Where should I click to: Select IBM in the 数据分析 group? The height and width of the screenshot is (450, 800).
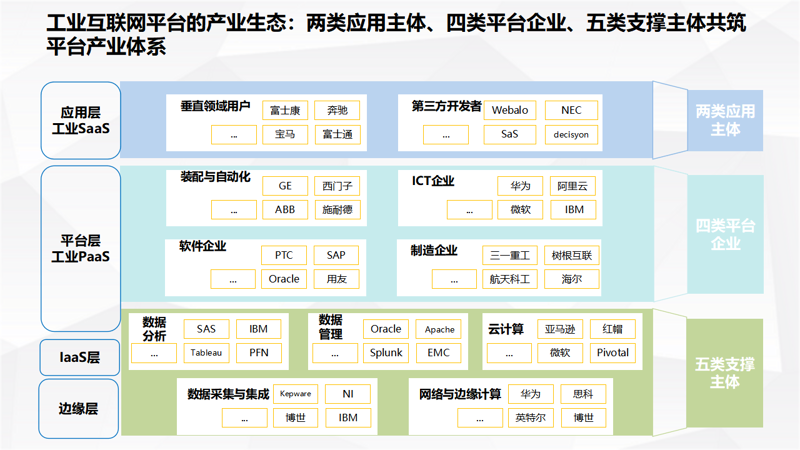[259, 329]
